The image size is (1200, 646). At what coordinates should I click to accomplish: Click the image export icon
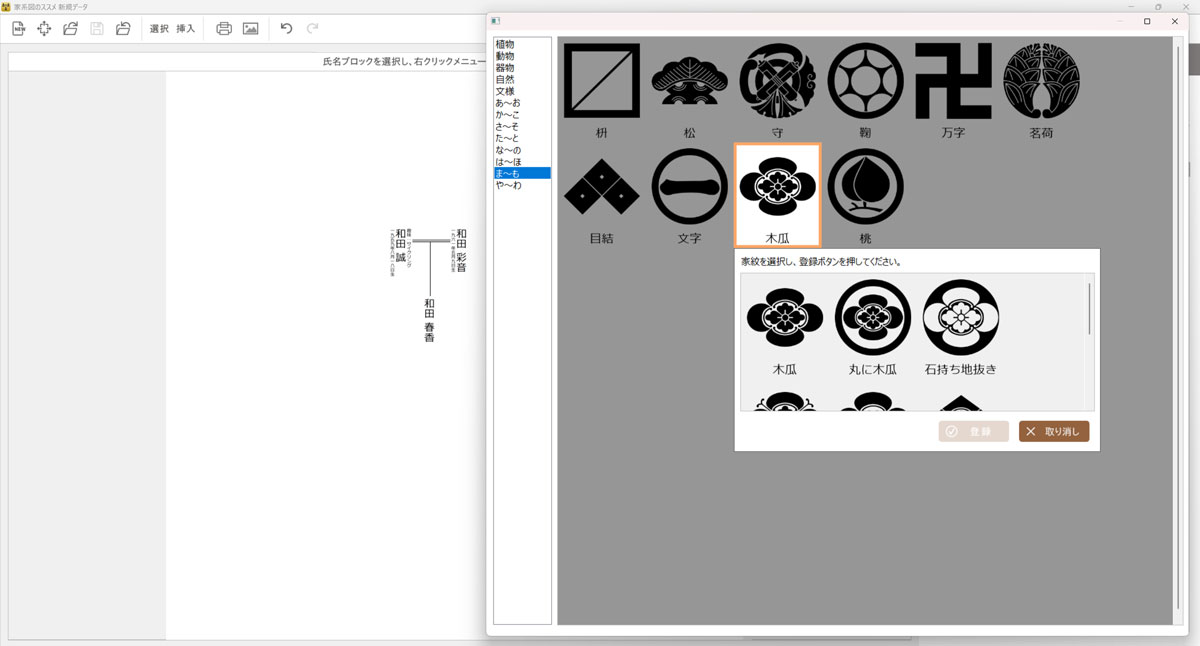click(251, 29)
